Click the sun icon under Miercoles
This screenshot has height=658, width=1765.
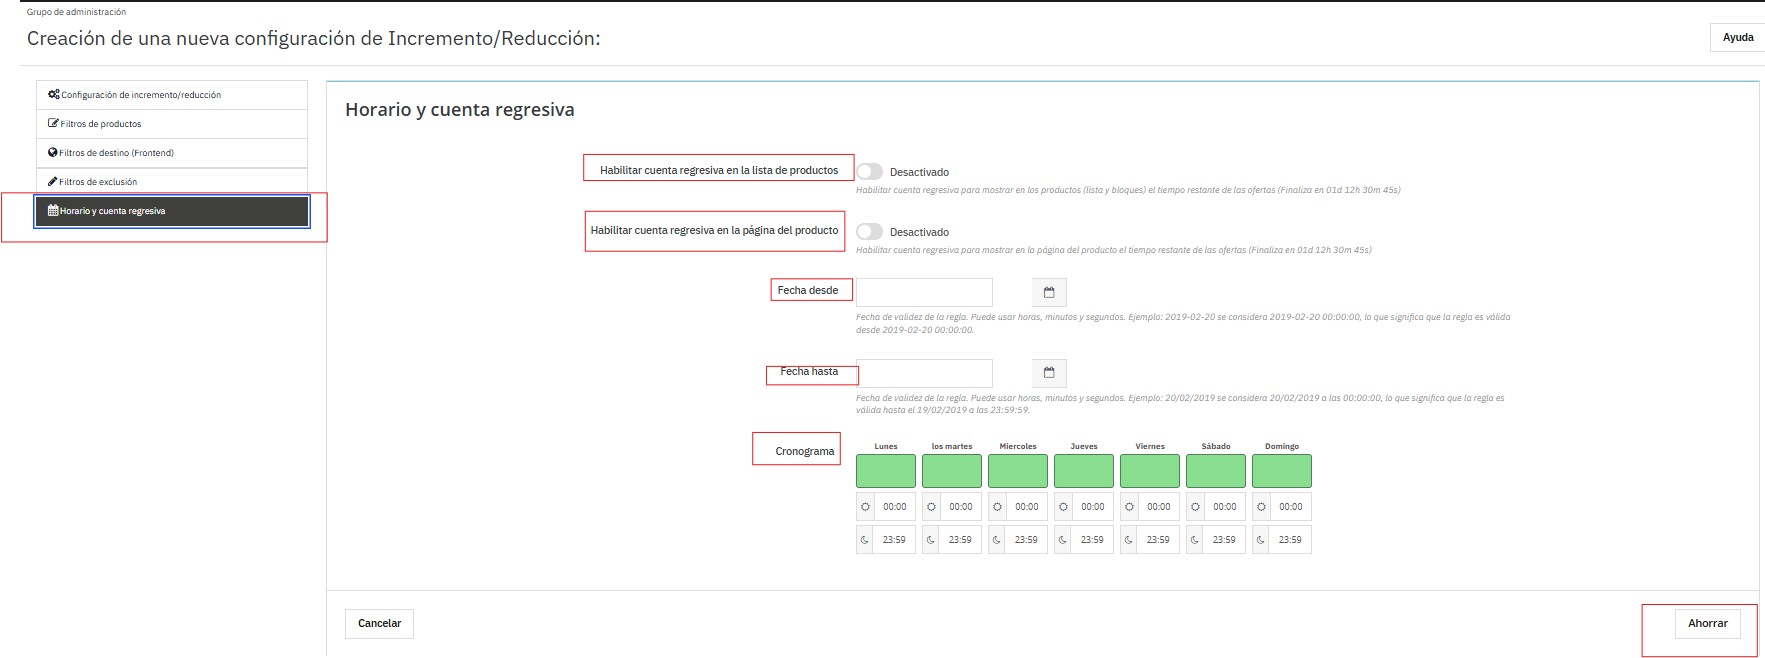coord(998,507)
